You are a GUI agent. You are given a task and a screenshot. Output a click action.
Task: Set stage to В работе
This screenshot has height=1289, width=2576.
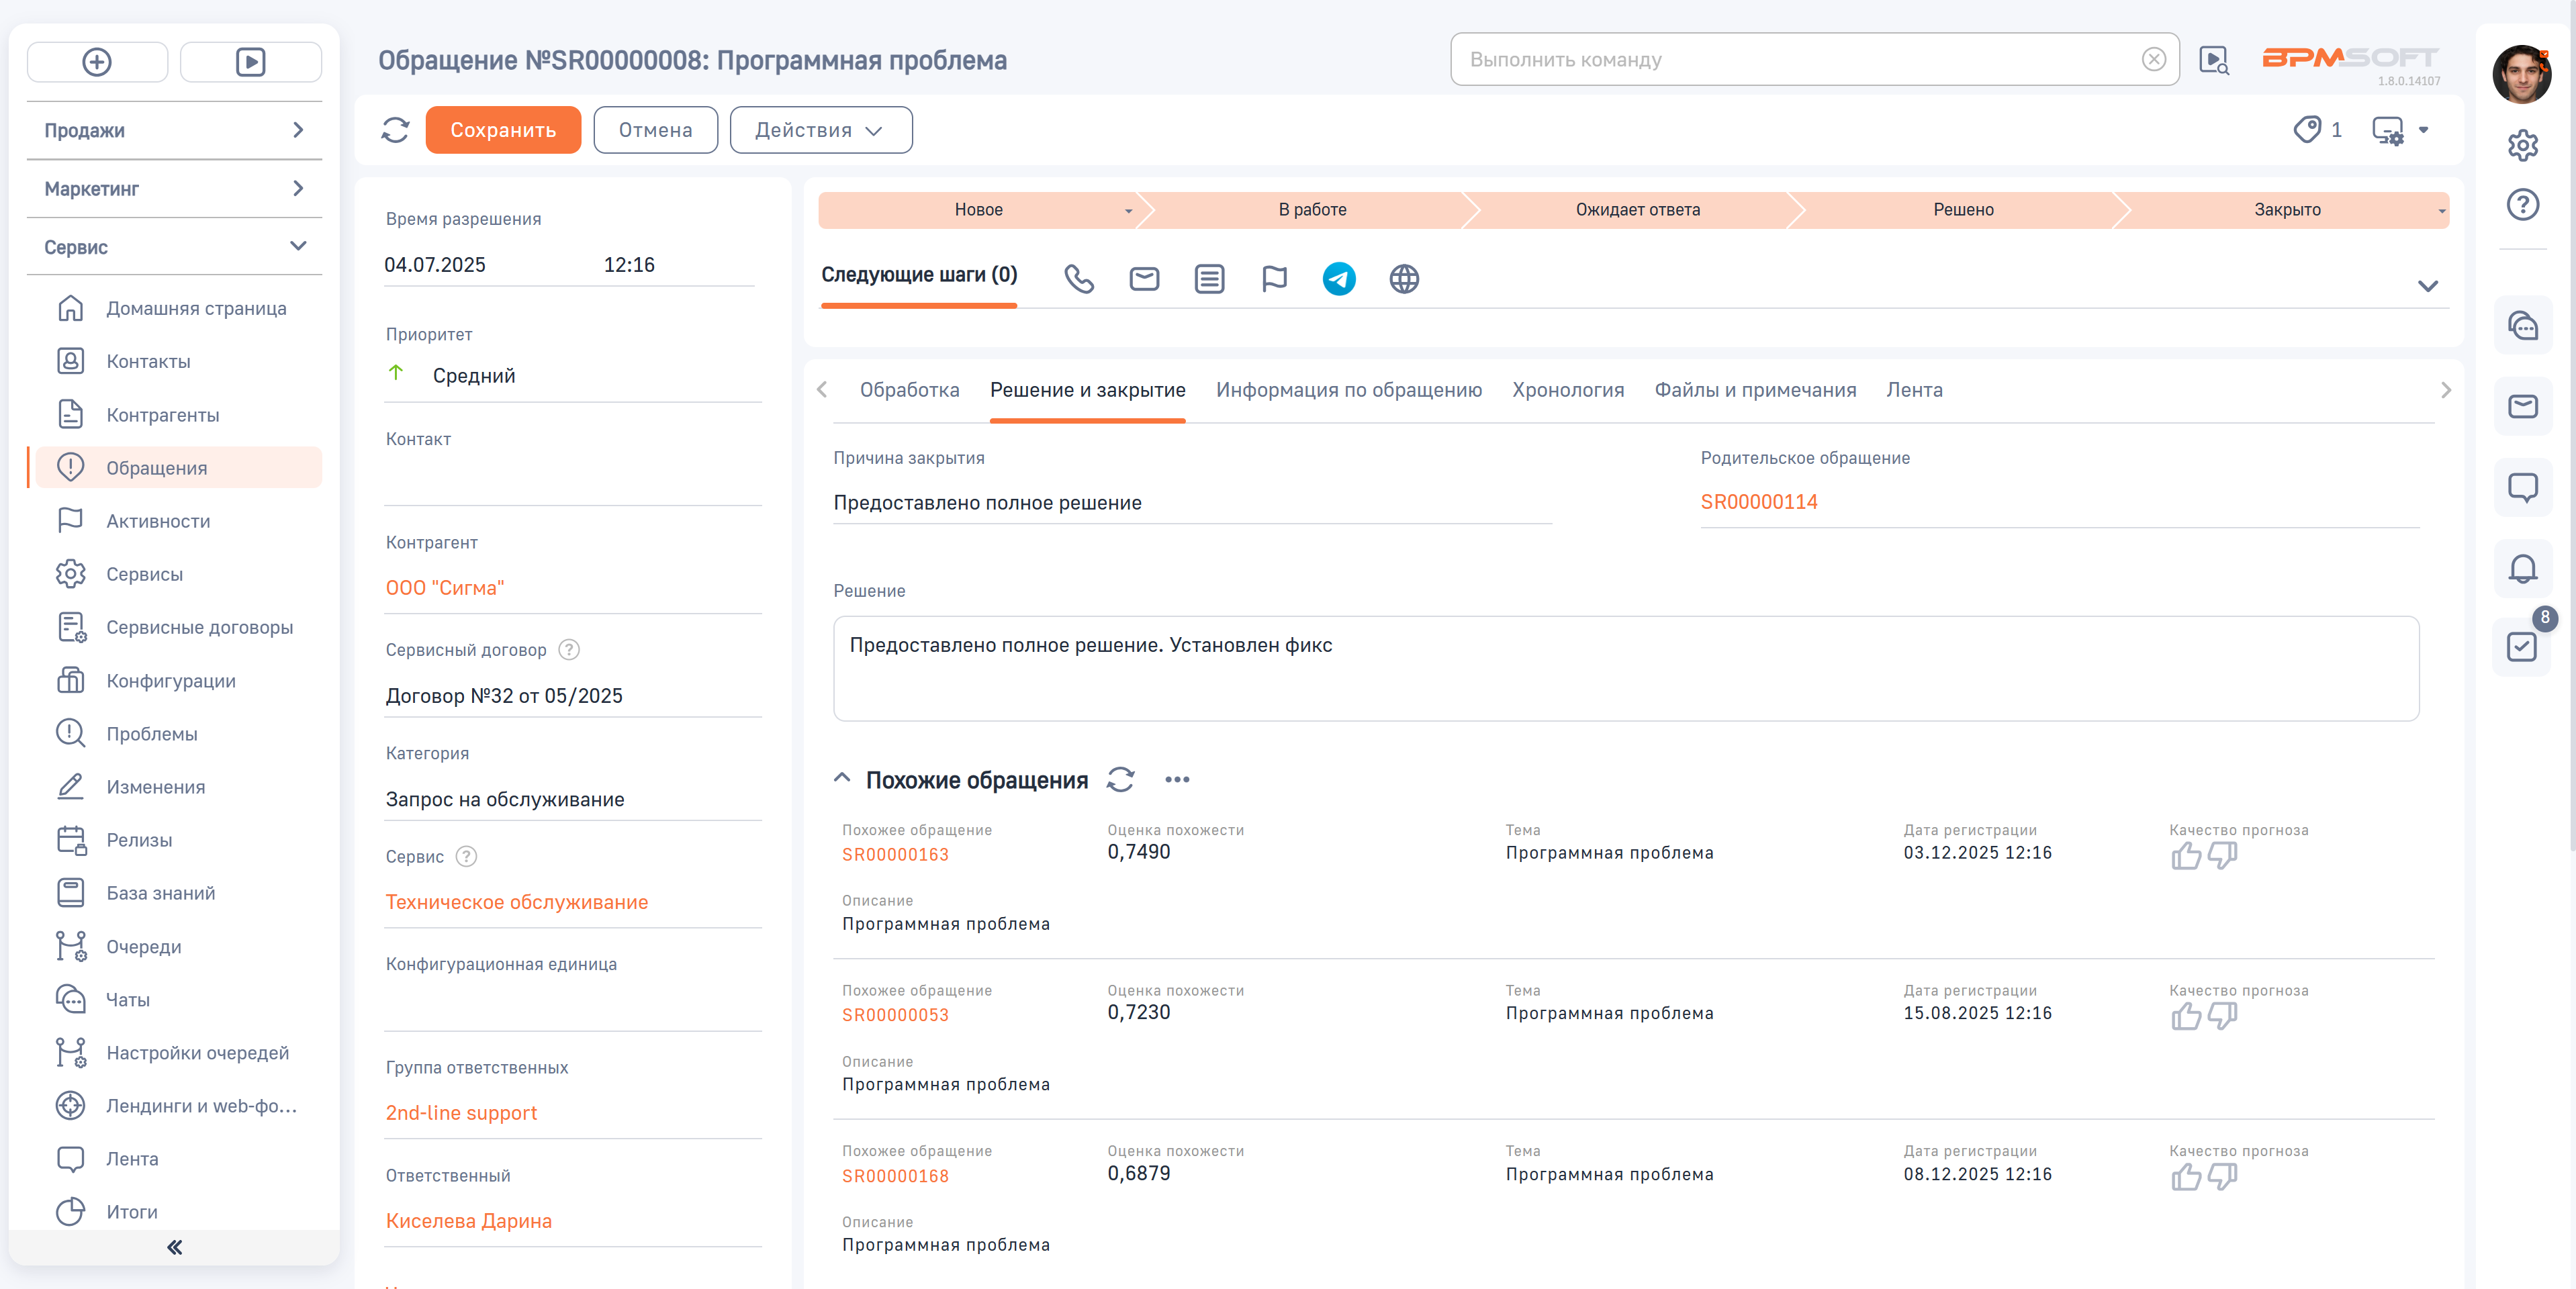(x=1312, y=210)
